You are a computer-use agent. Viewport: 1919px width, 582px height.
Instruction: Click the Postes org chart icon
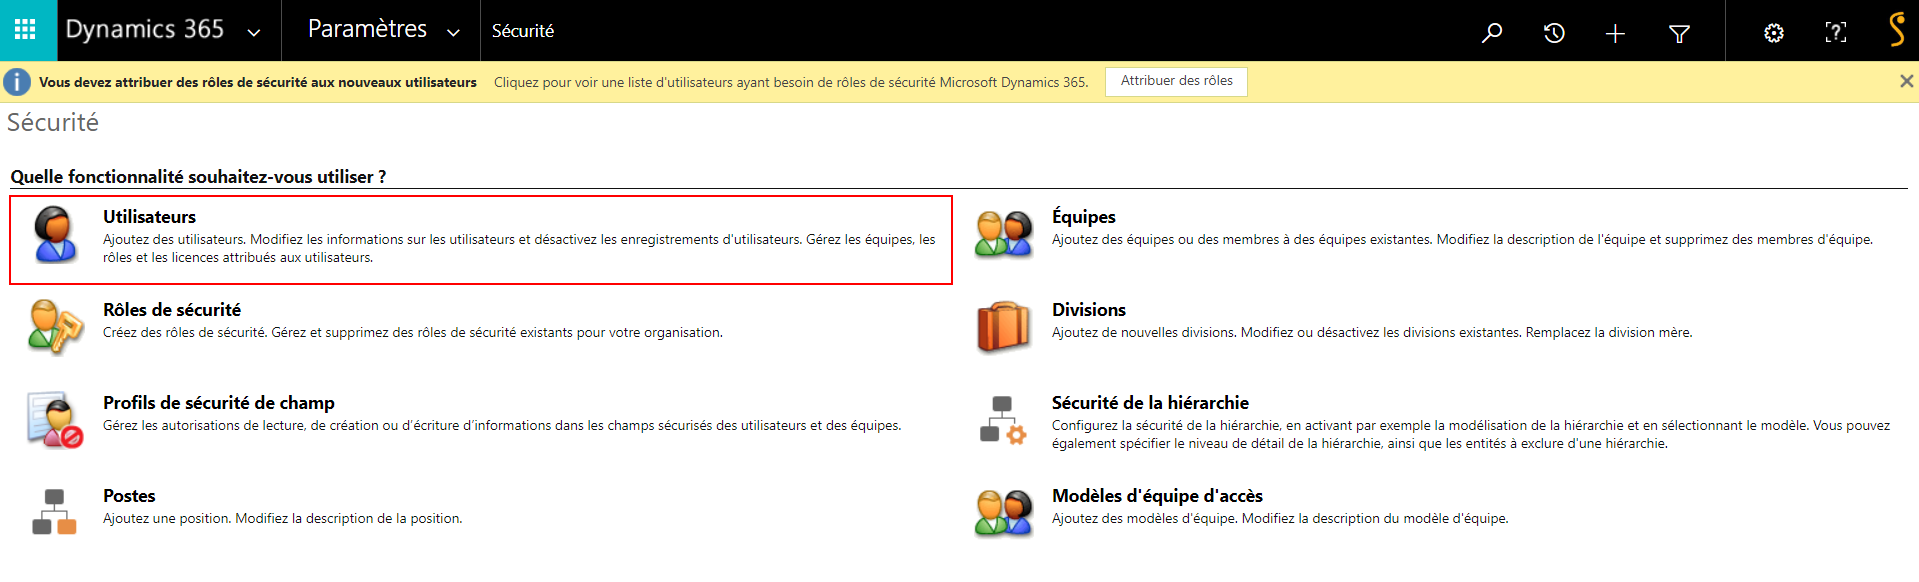[x=55, y=512]
